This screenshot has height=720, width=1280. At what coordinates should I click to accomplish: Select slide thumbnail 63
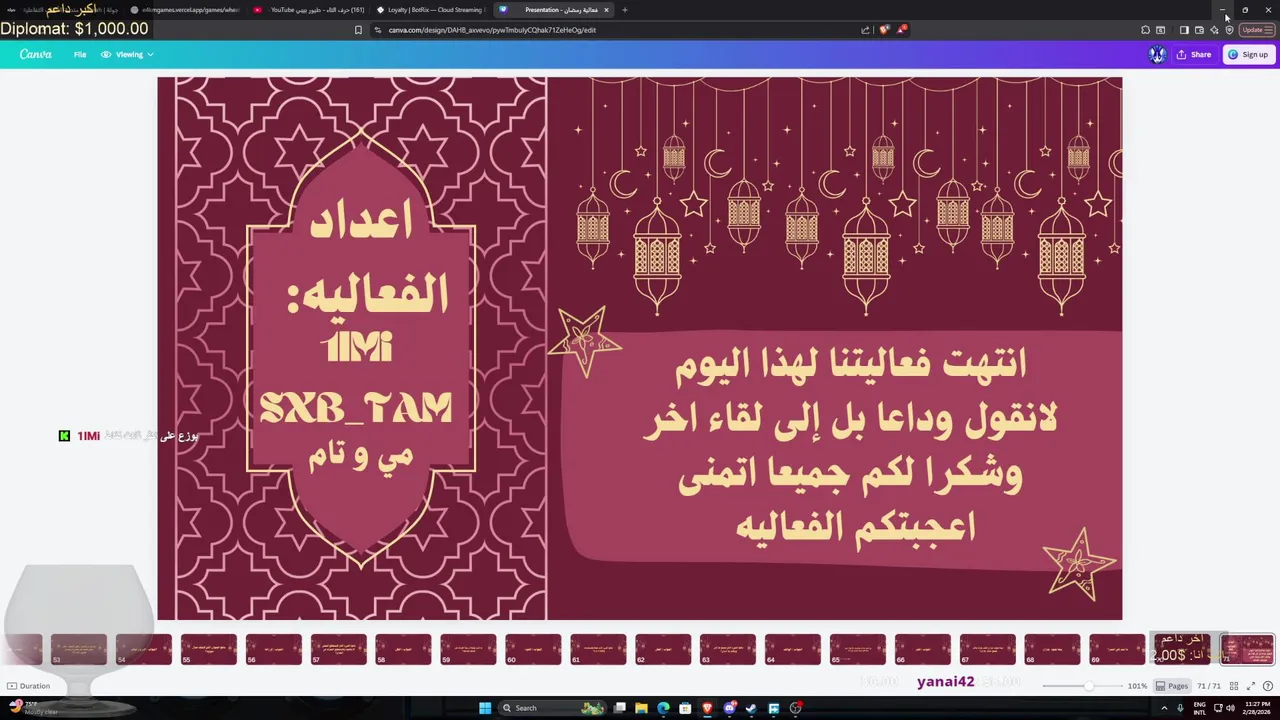(728, 649)
